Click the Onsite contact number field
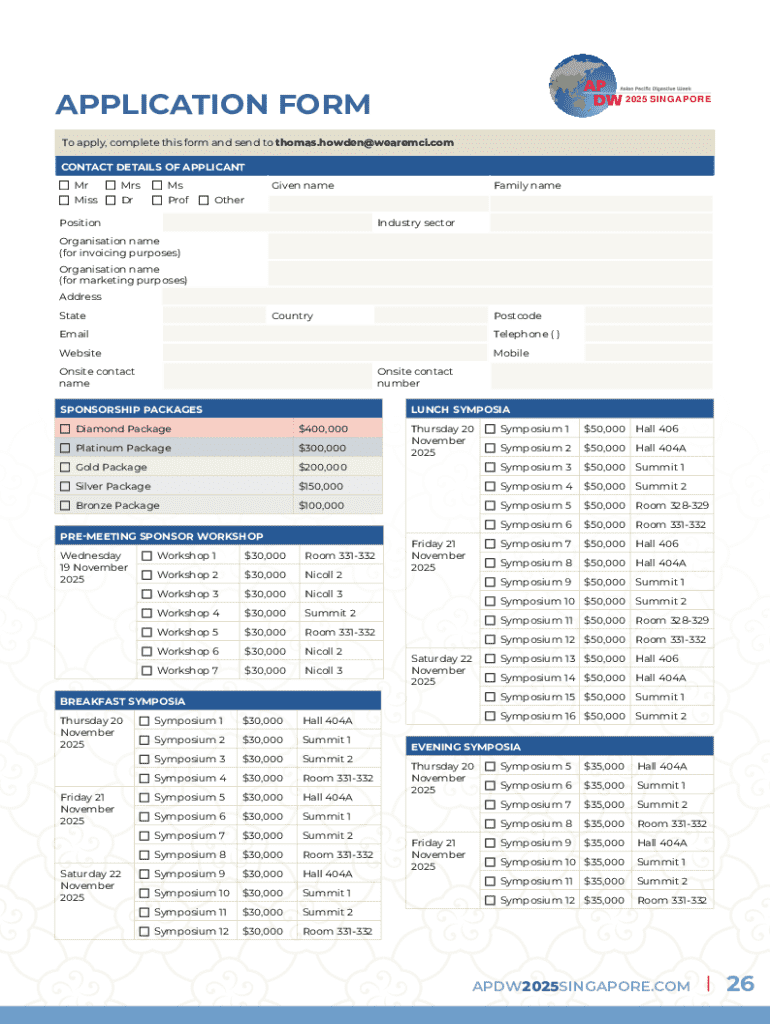This screenshot has height=1024, width=770. pyautogui.click(x=602, y=377)
